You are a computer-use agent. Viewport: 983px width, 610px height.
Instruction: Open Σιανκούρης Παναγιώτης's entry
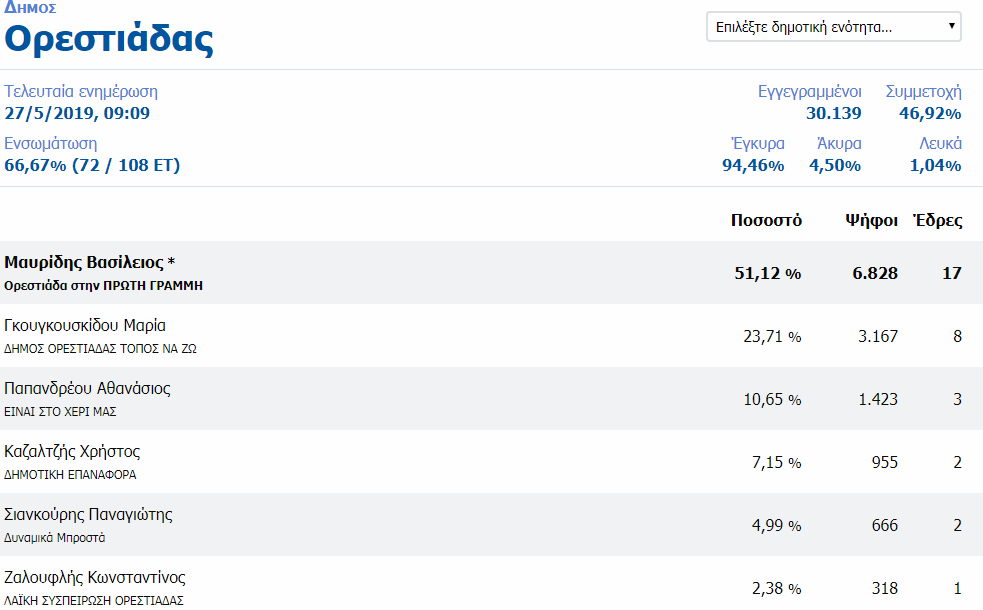[88, 515]
